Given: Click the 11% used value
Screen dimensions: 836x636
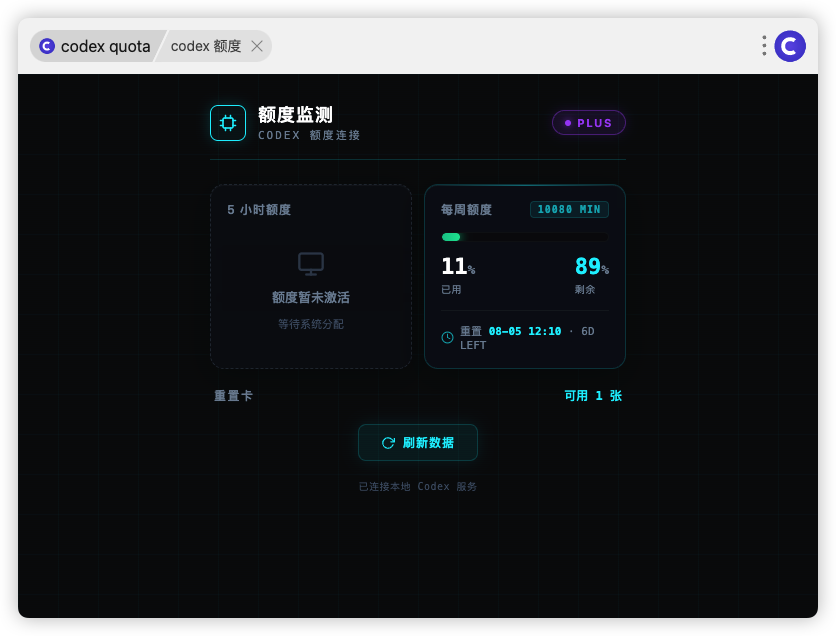Looking at the screenshot, I should [x=458, y=266].
